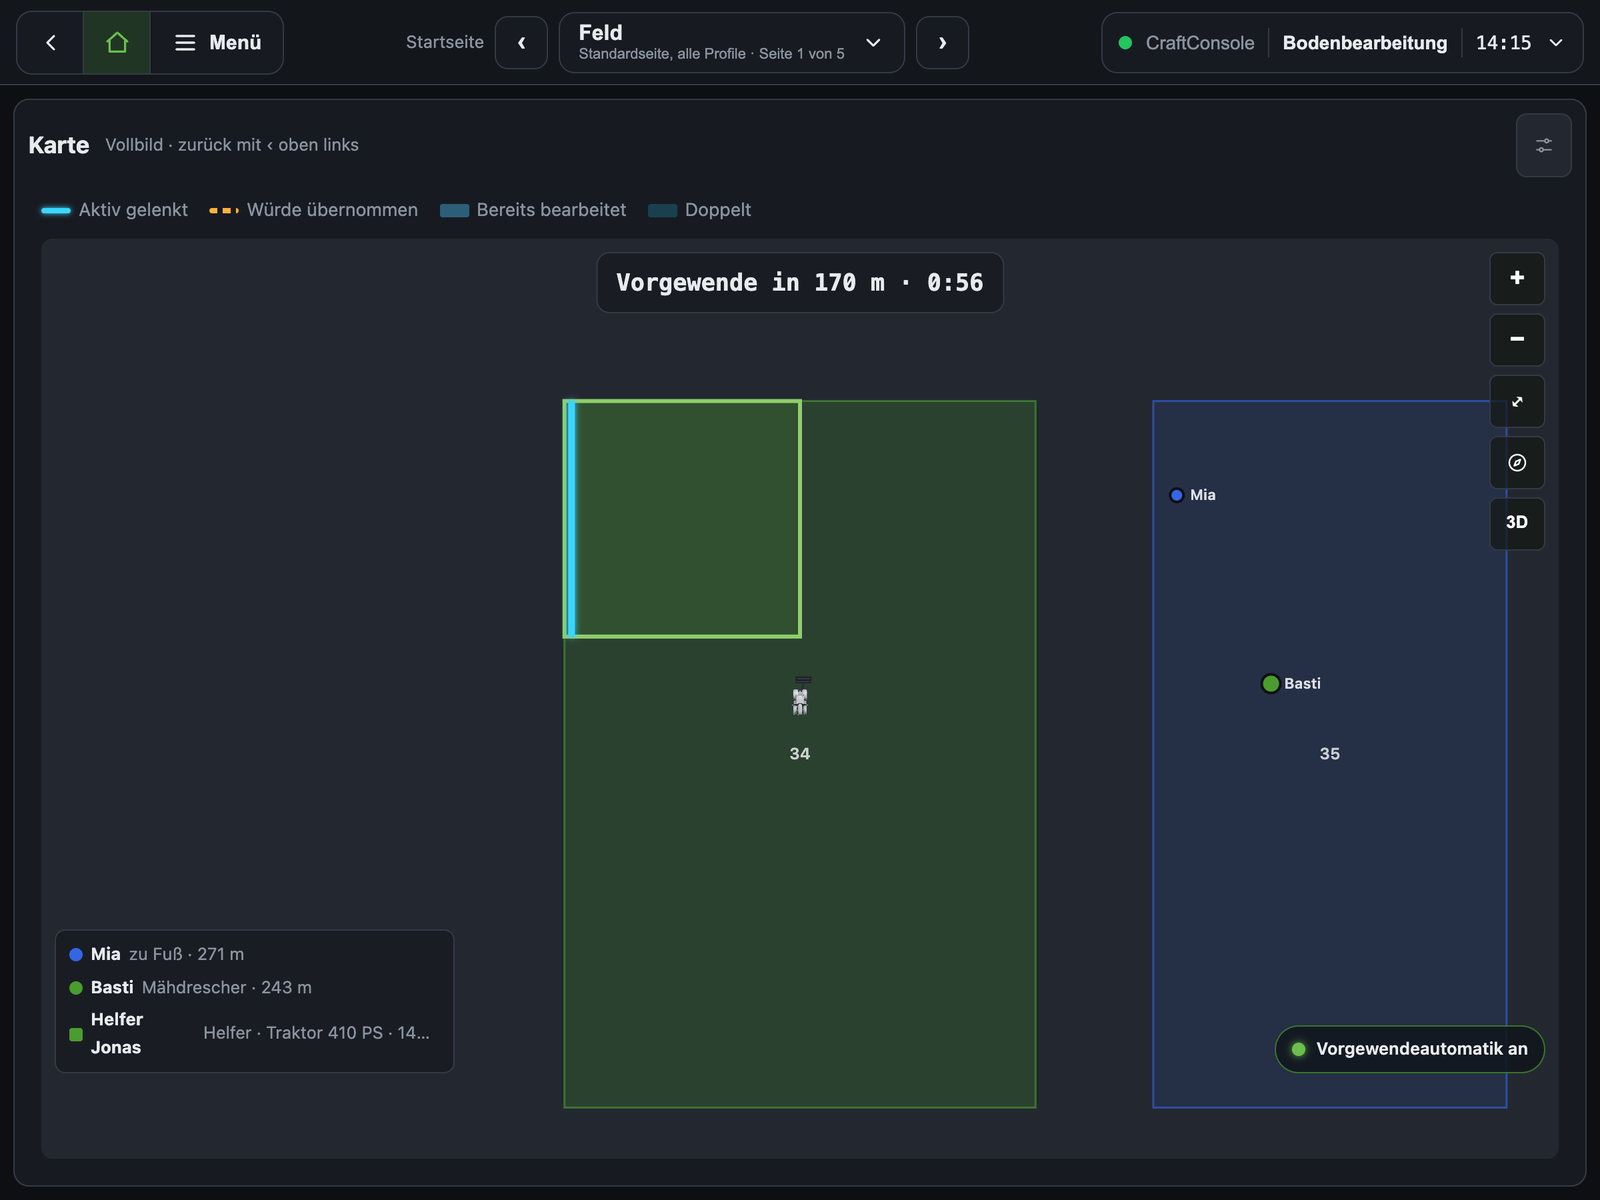
Task: Zoom in on the map
Action: click(1517, 278)
